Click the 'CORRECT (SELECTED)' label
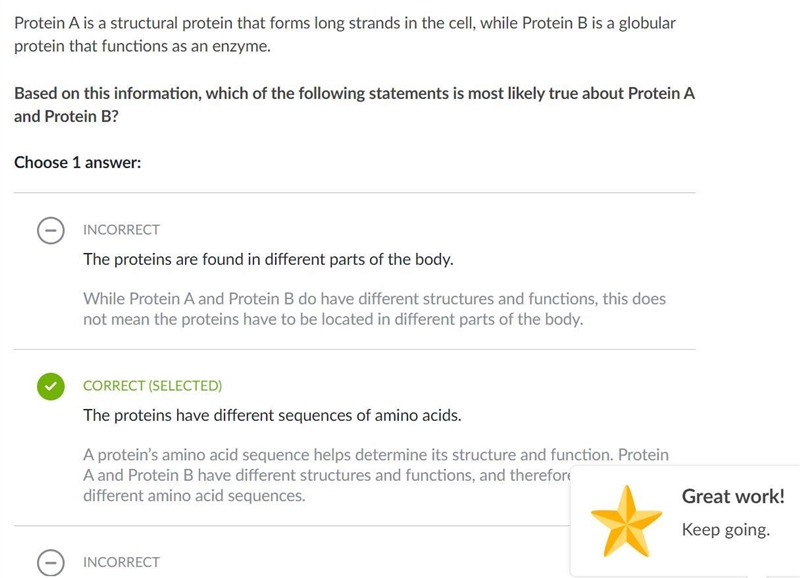800x578 pixels. pyautogui.click(x=153, y=386)
